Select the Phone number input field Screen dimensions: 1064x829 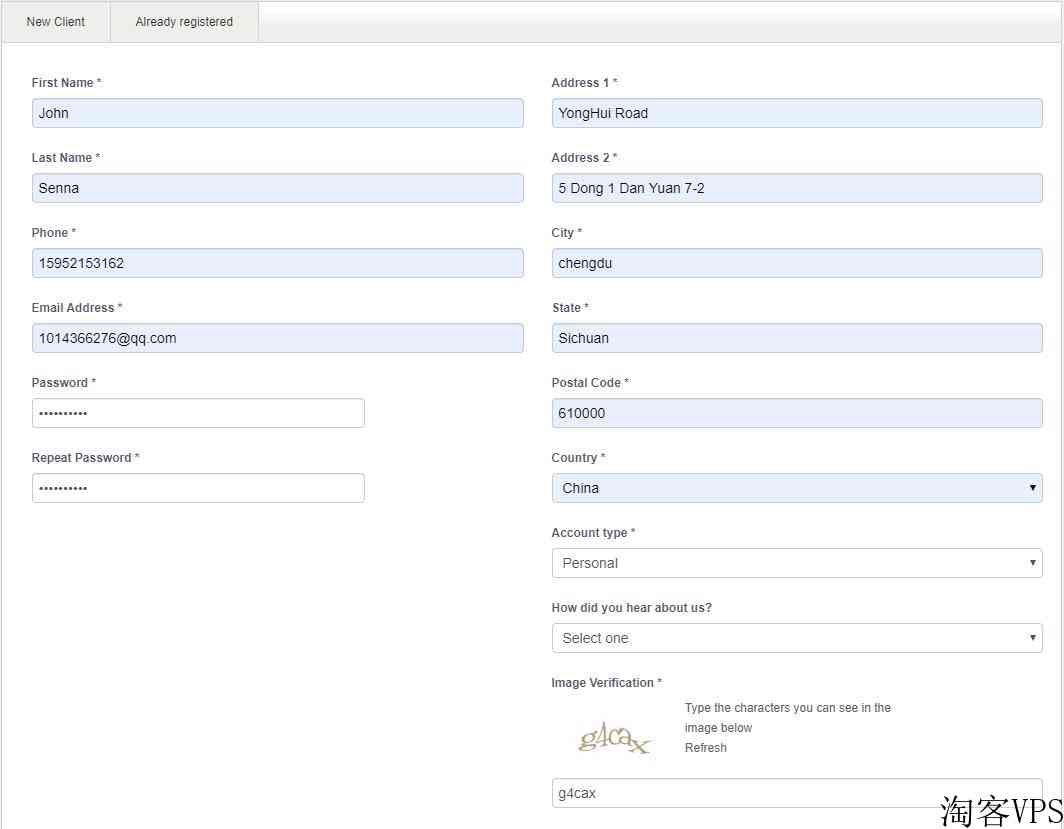tap(278, 263)
